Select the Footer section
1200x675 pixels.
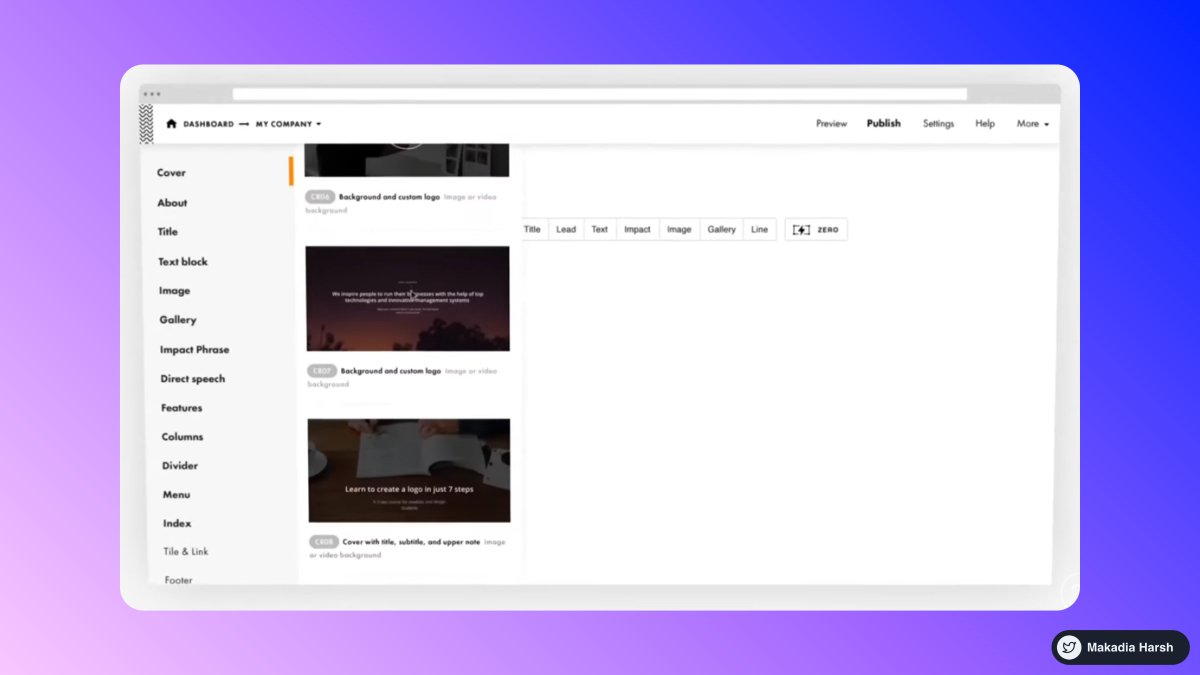tap(177, 580)
